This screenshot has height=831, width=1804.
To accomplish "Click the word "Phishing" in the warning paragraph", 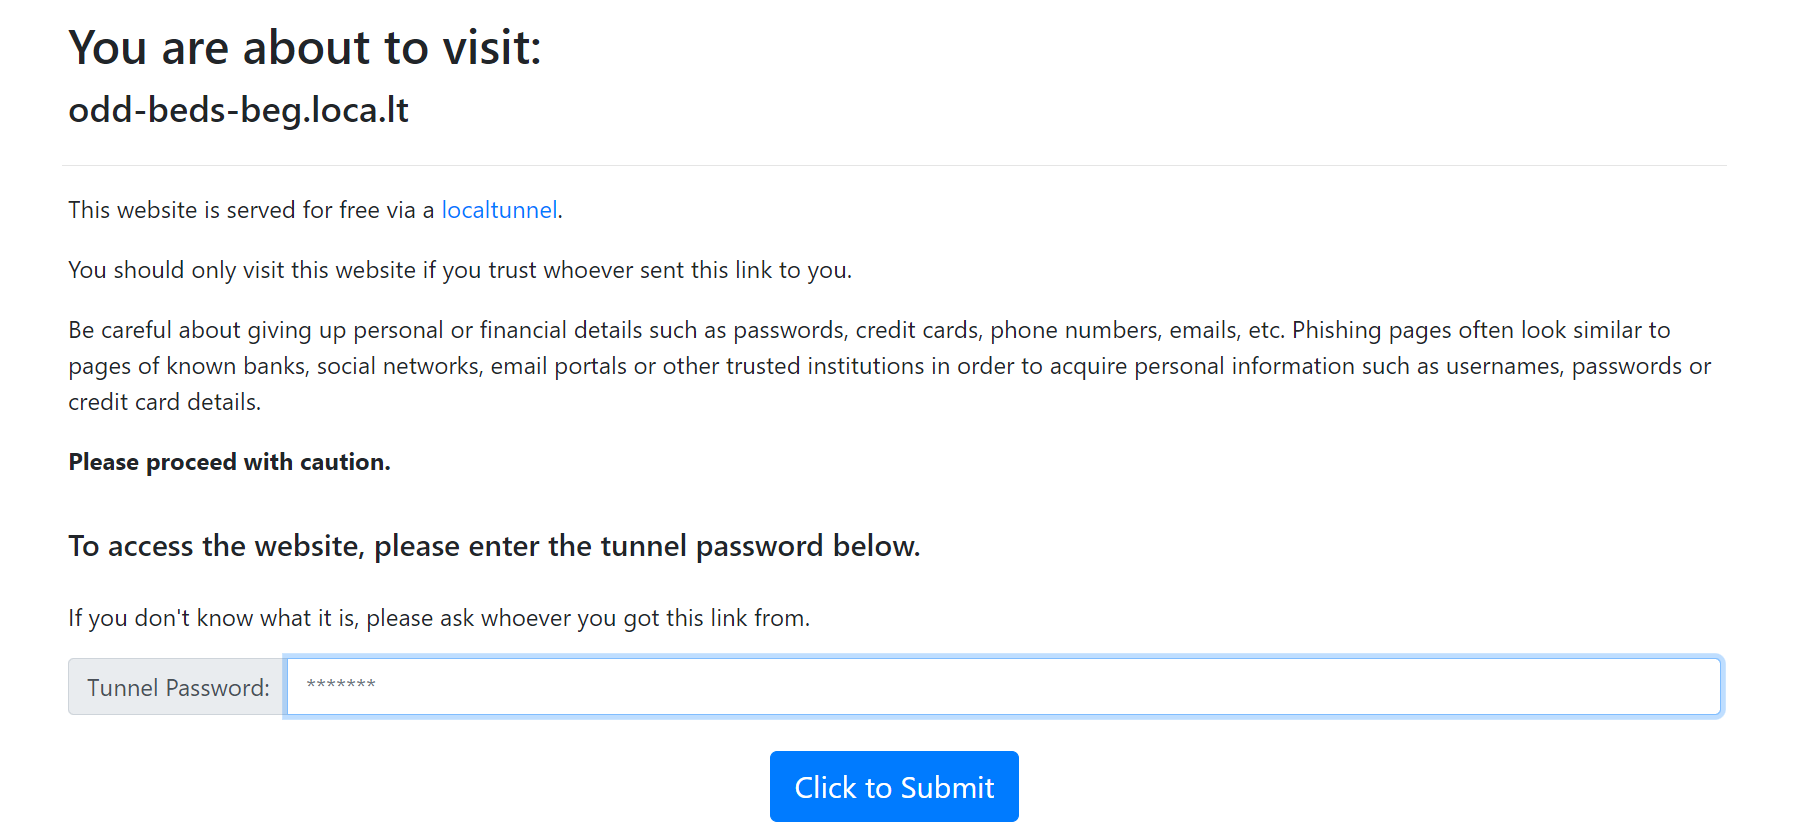I will click(x=1336, y=330).
